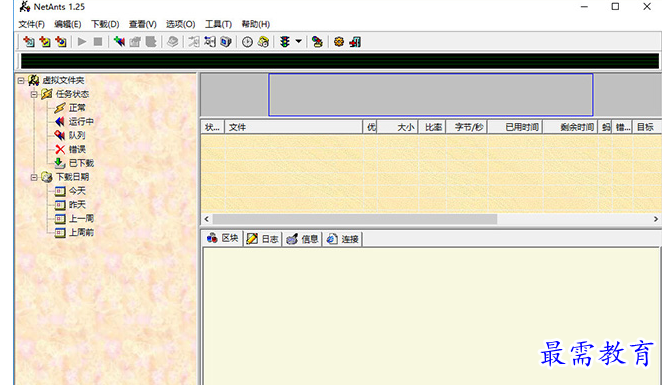Screen dimensions: 662x385
Task: Select 虚拟文件夹 in the tree
Action: 63,80
